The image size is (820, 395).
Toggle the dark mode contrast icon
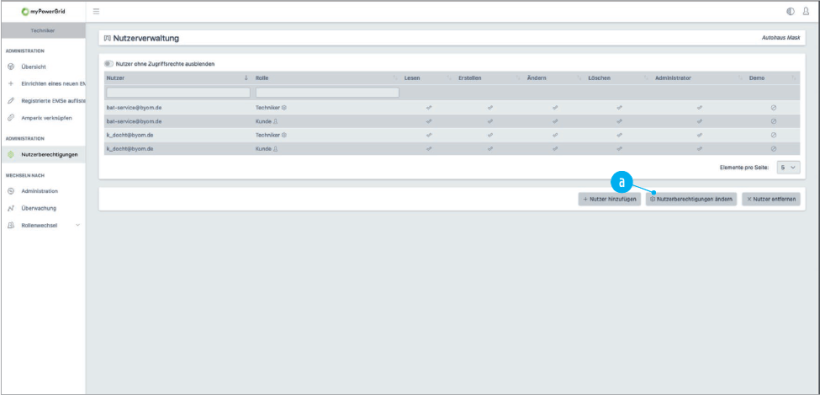pyautogui.click(x=790, y=11)
